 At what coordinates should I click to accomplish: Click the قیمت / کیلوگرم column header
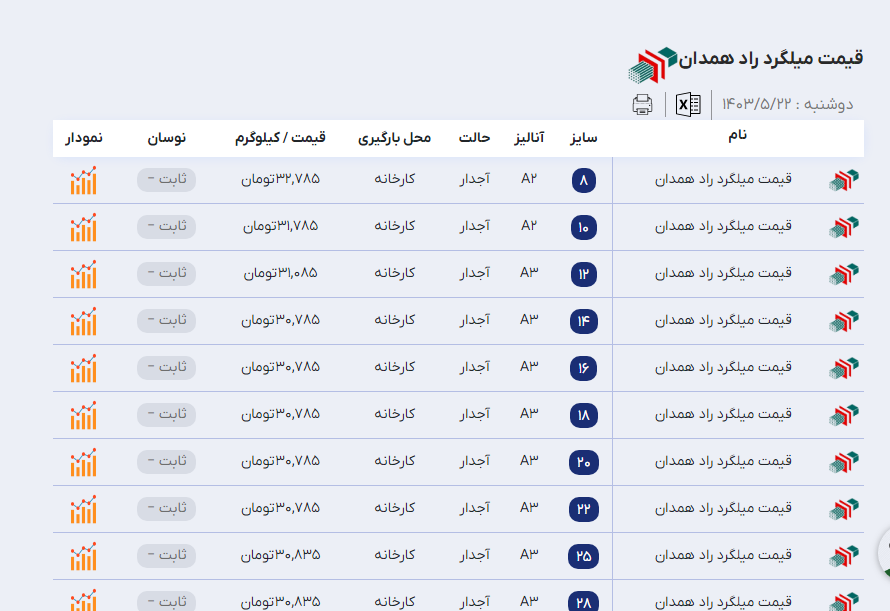(278, 138)
